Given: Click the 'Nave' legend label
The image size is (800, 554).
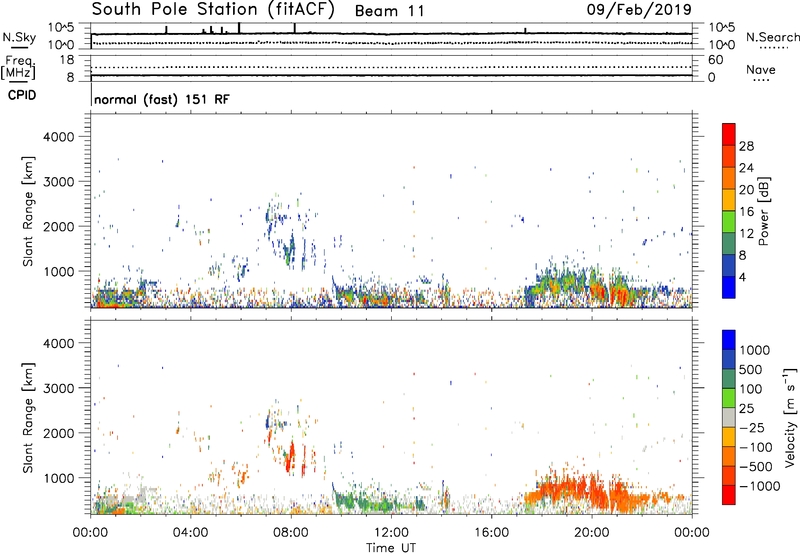Looking at the screenshot, I should [761, 70].
